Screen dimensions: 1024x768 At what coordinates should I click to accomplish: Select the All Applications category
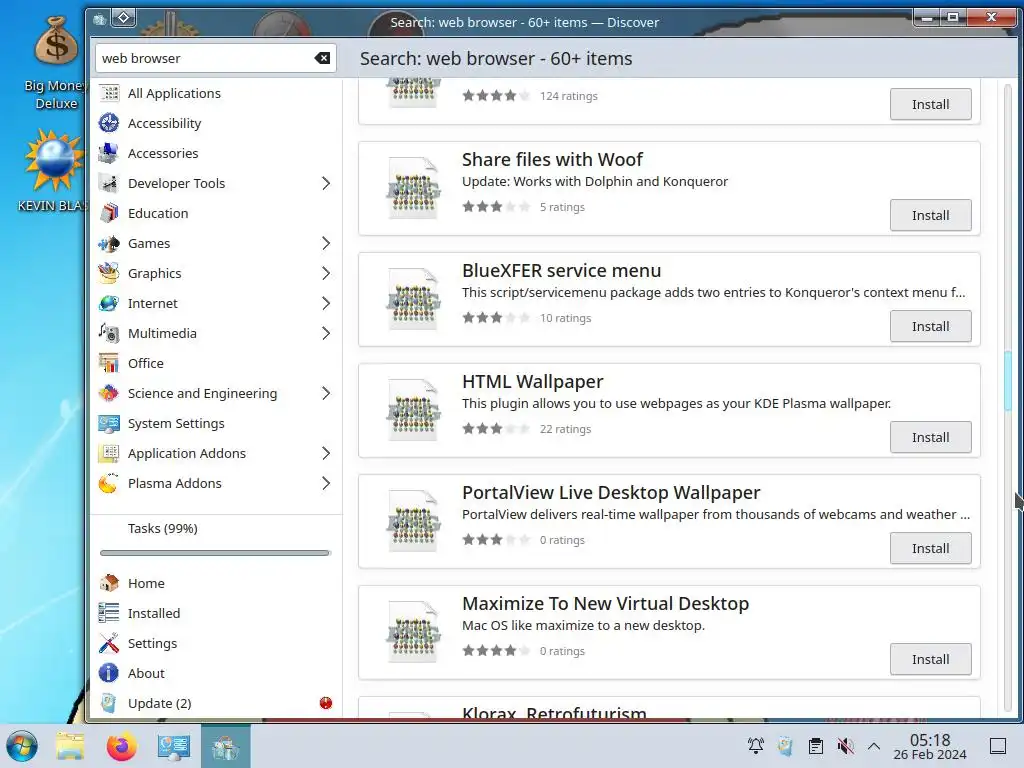pyautogui.click(x=216, y=93)
